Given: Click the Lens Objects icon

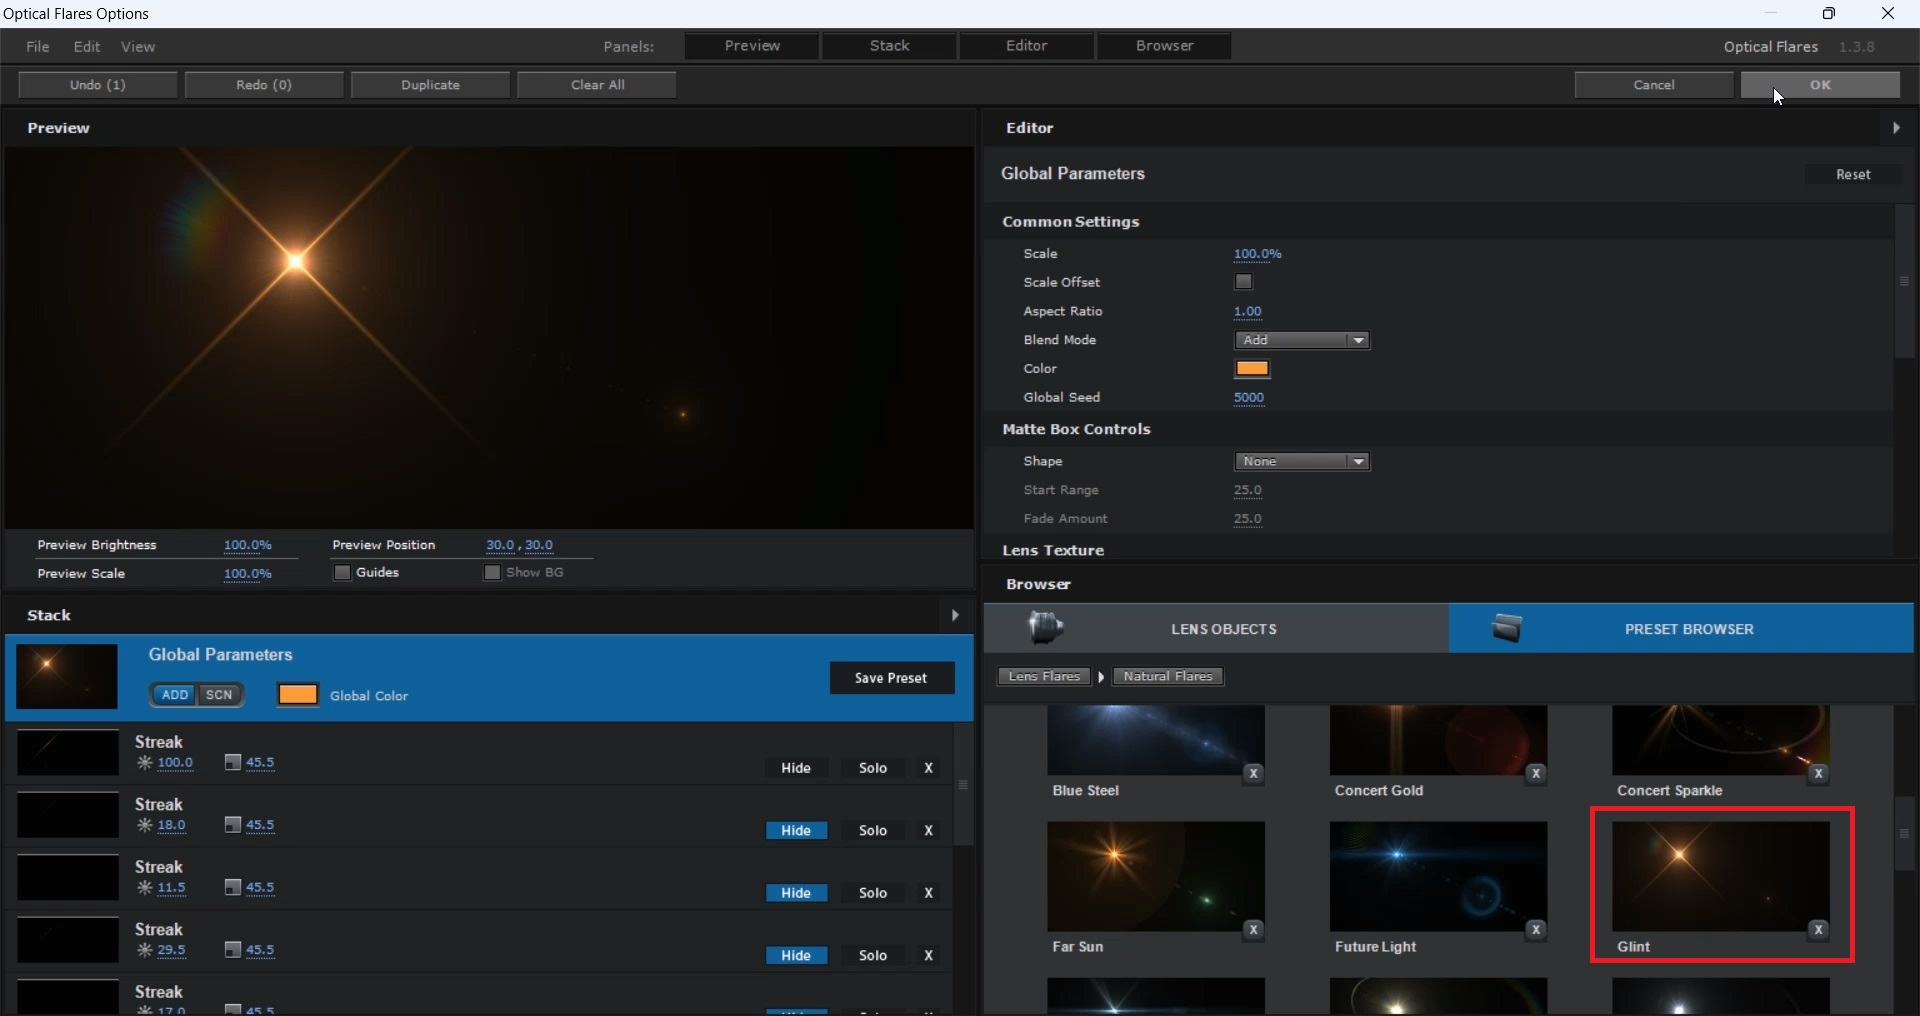Looking at the screenshot, I should click(1046, 628).
